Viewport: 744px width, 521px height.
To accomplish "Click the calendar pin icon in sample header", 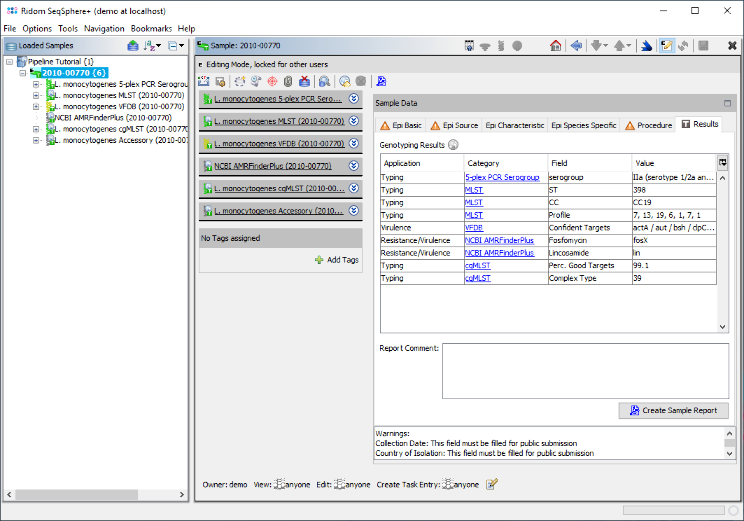I will tap(469, 46).
